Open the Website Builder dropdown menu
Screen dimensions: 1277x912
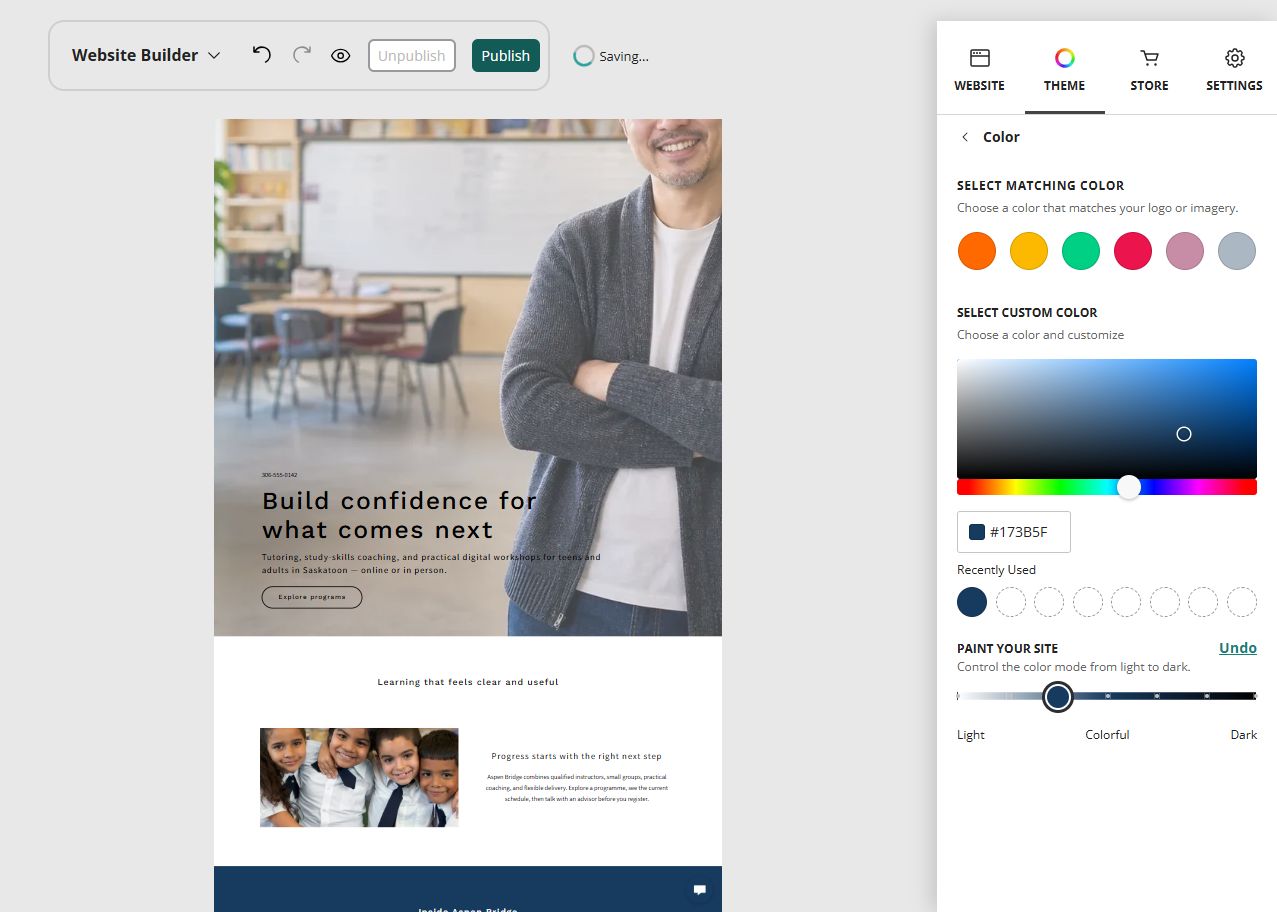coord(146,55)
